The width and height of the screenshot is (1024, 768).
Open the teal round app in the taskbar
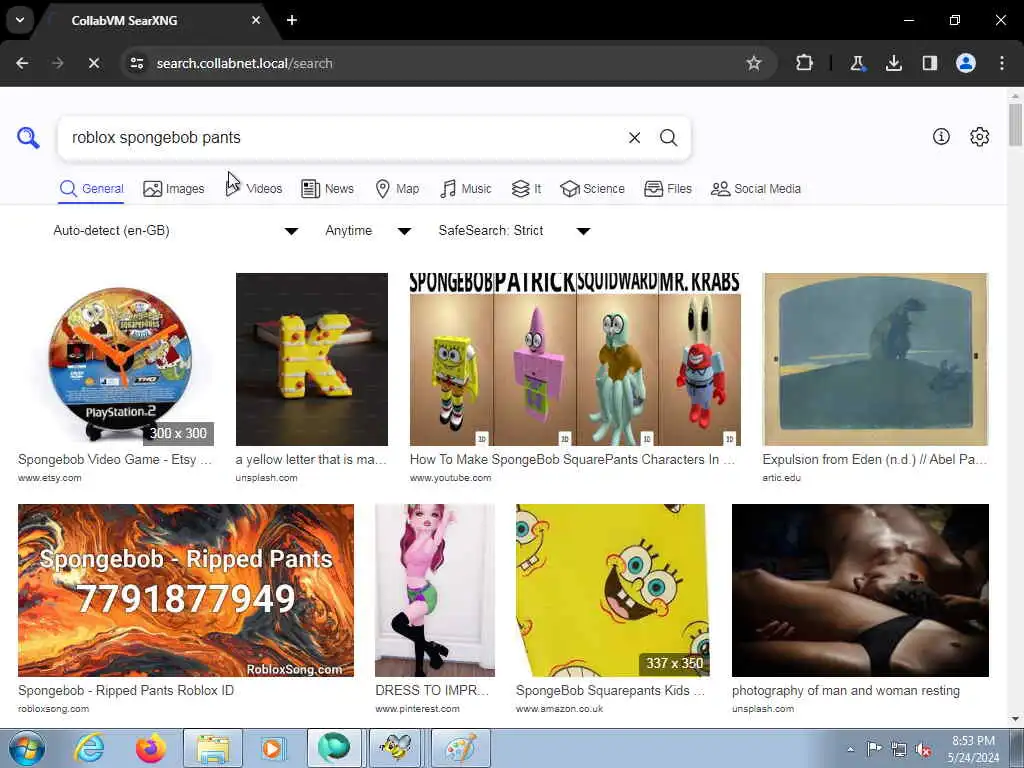[334, 748]
